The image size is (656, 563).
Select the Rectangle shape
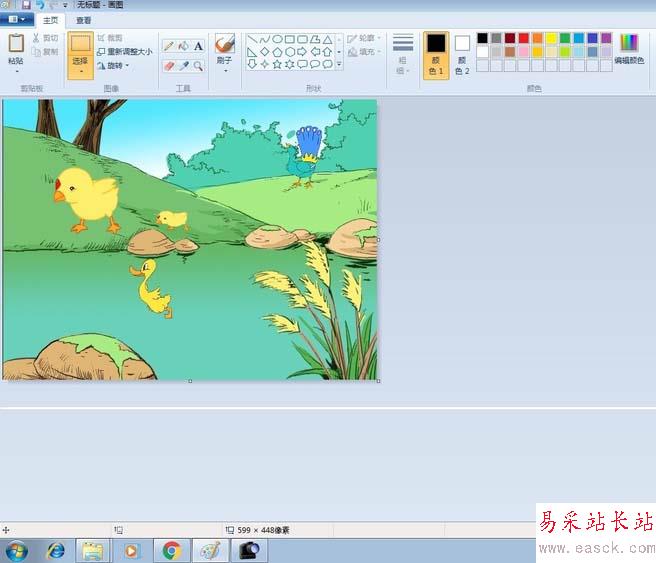290,39
